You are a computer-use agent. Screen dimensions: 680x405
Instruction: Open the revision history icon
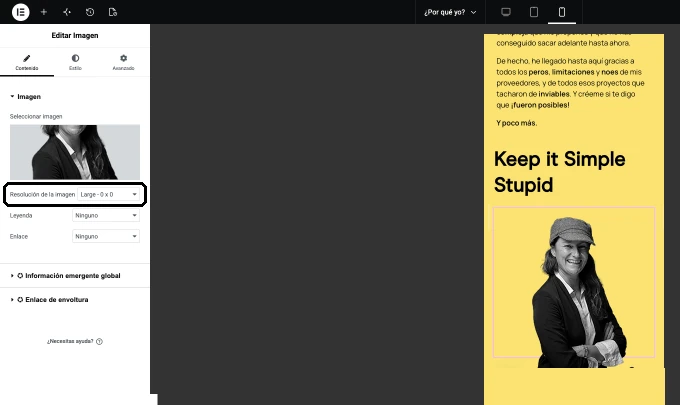pyautogui.click(x=90, y=12)
